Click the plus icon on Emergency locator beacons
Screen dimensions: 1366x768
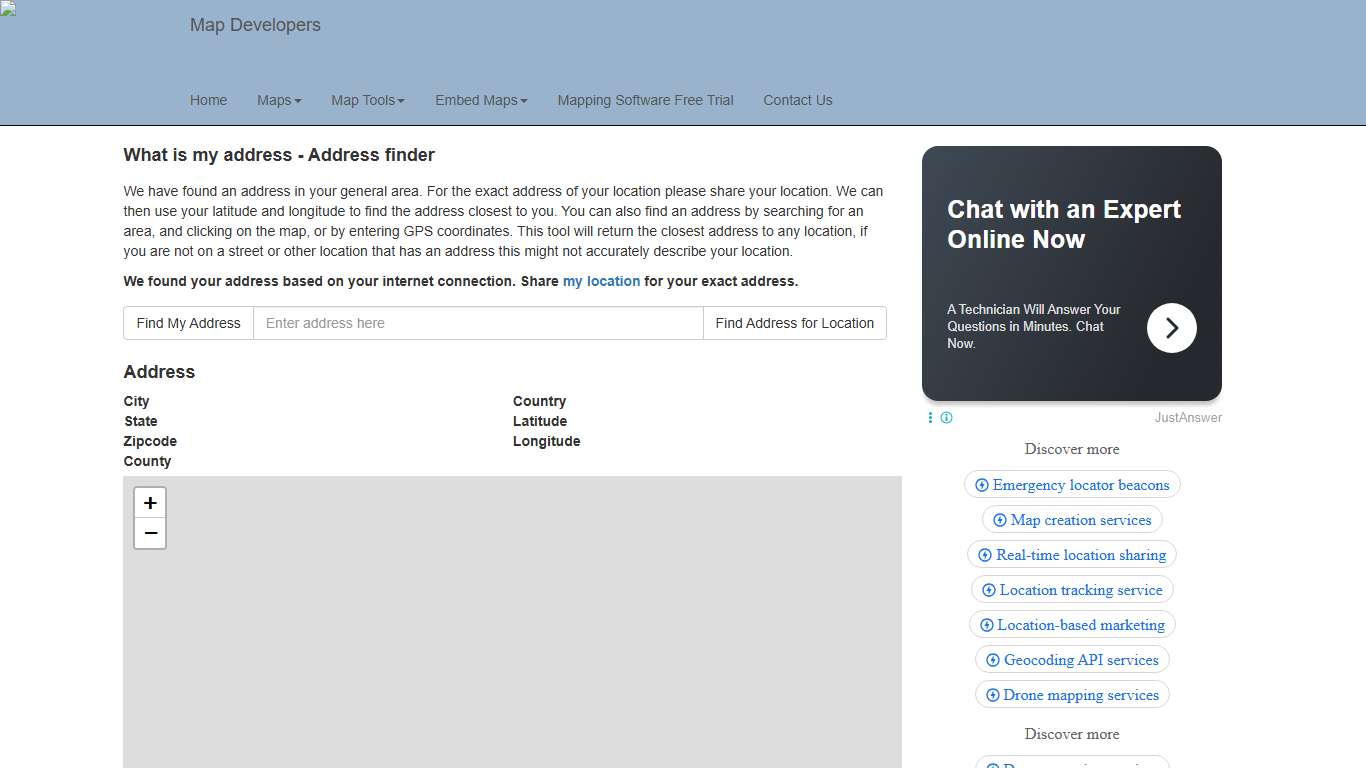click(x=983, y=484)
